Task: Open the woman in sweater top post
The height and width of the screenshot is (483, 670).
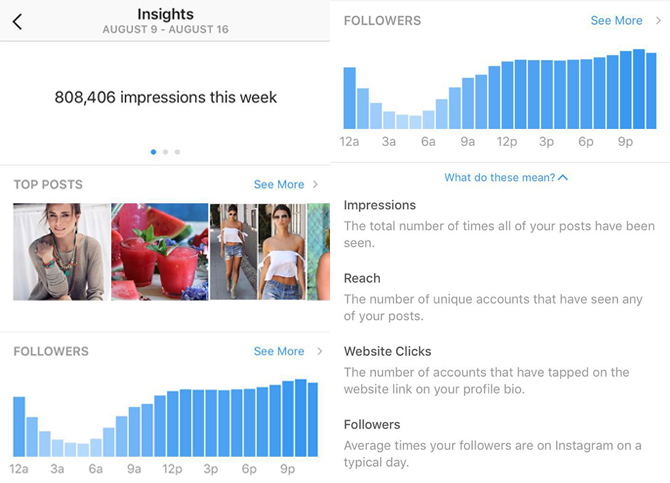Action: pos(61,252)
